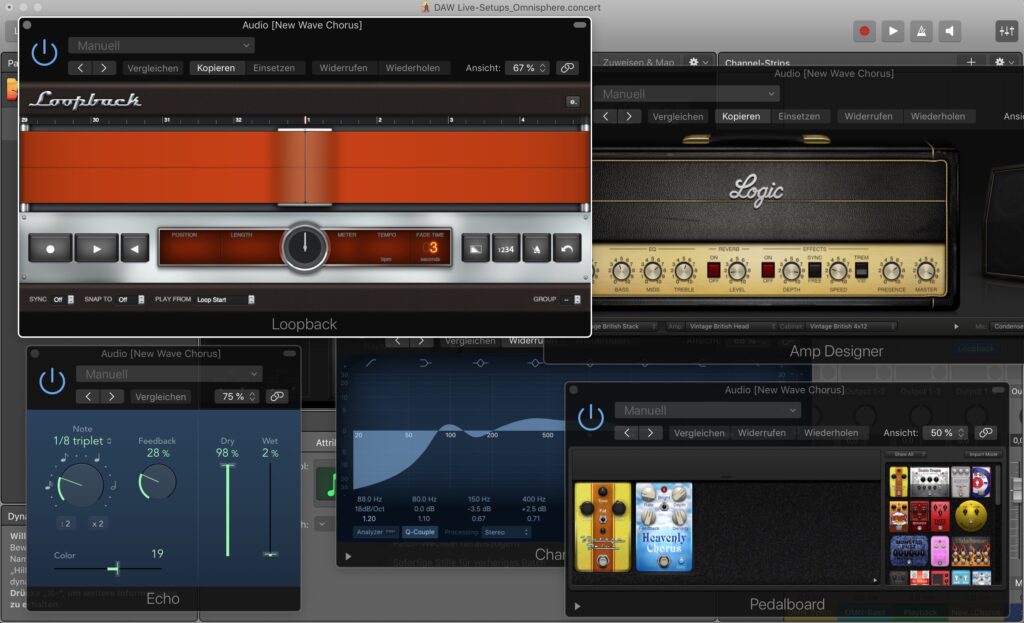Click the Echo Note knob
Viewport: 1024px width, 623px height.
pos(80,485)
